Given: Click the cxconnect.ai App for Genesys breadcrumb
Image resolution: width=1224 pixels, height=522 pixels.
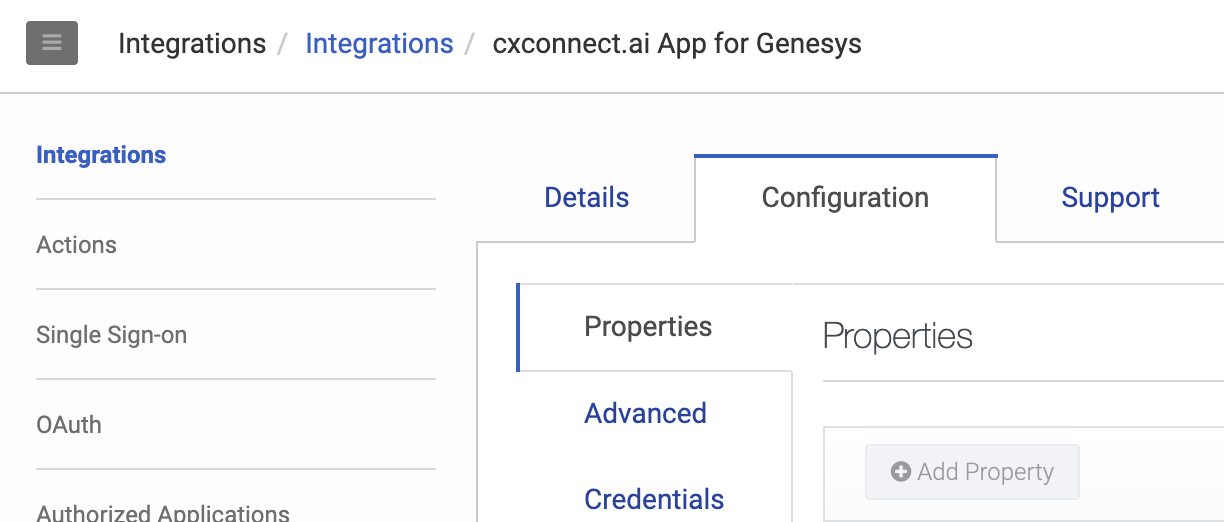Looking at the screenshot, I should [x=677, y=44].
